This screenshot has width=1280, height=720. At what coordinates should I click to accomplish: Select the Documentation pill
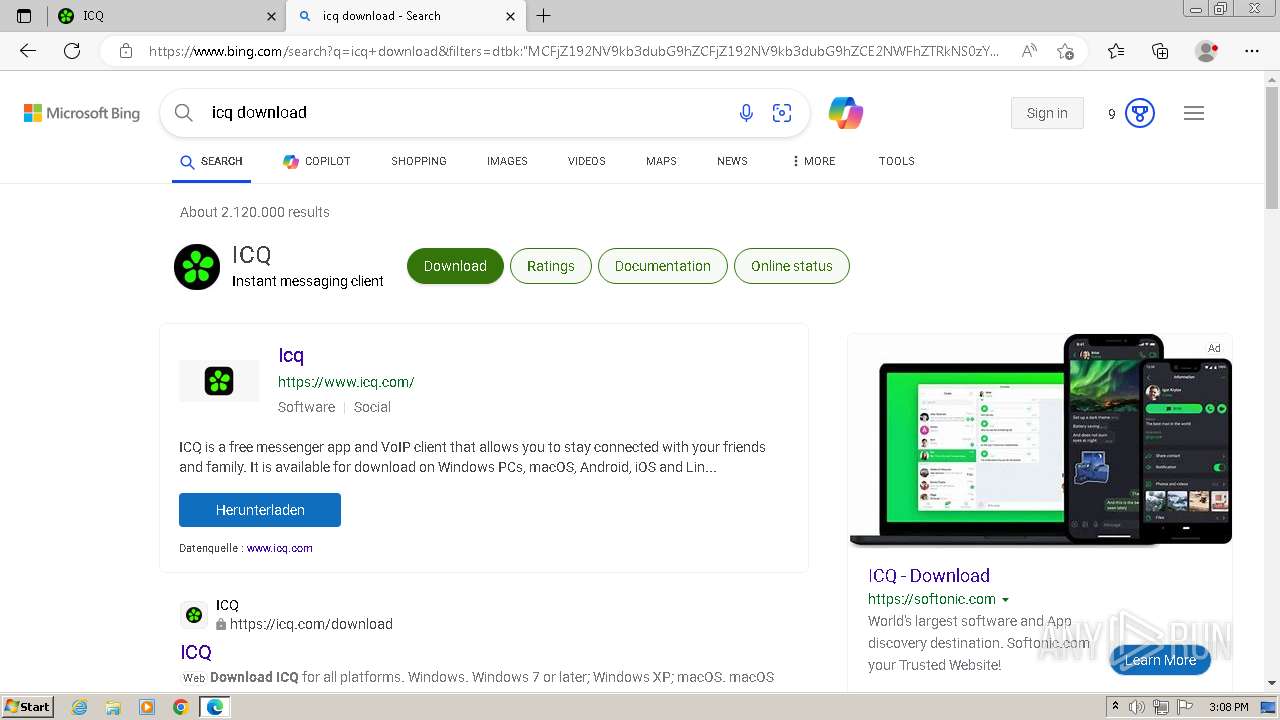click(663, 266)
